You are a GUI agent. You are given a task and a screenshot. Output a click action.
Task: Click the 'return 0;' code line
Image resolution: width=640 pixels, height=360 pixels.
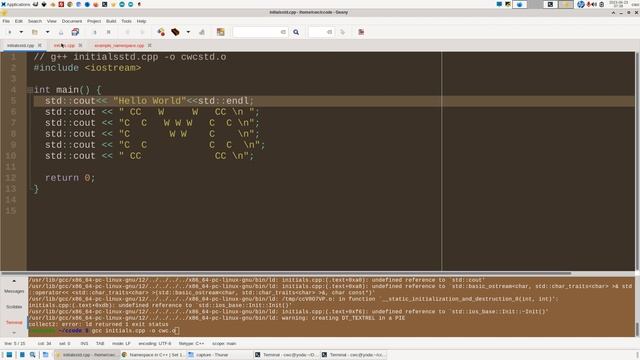click(70, 178)
